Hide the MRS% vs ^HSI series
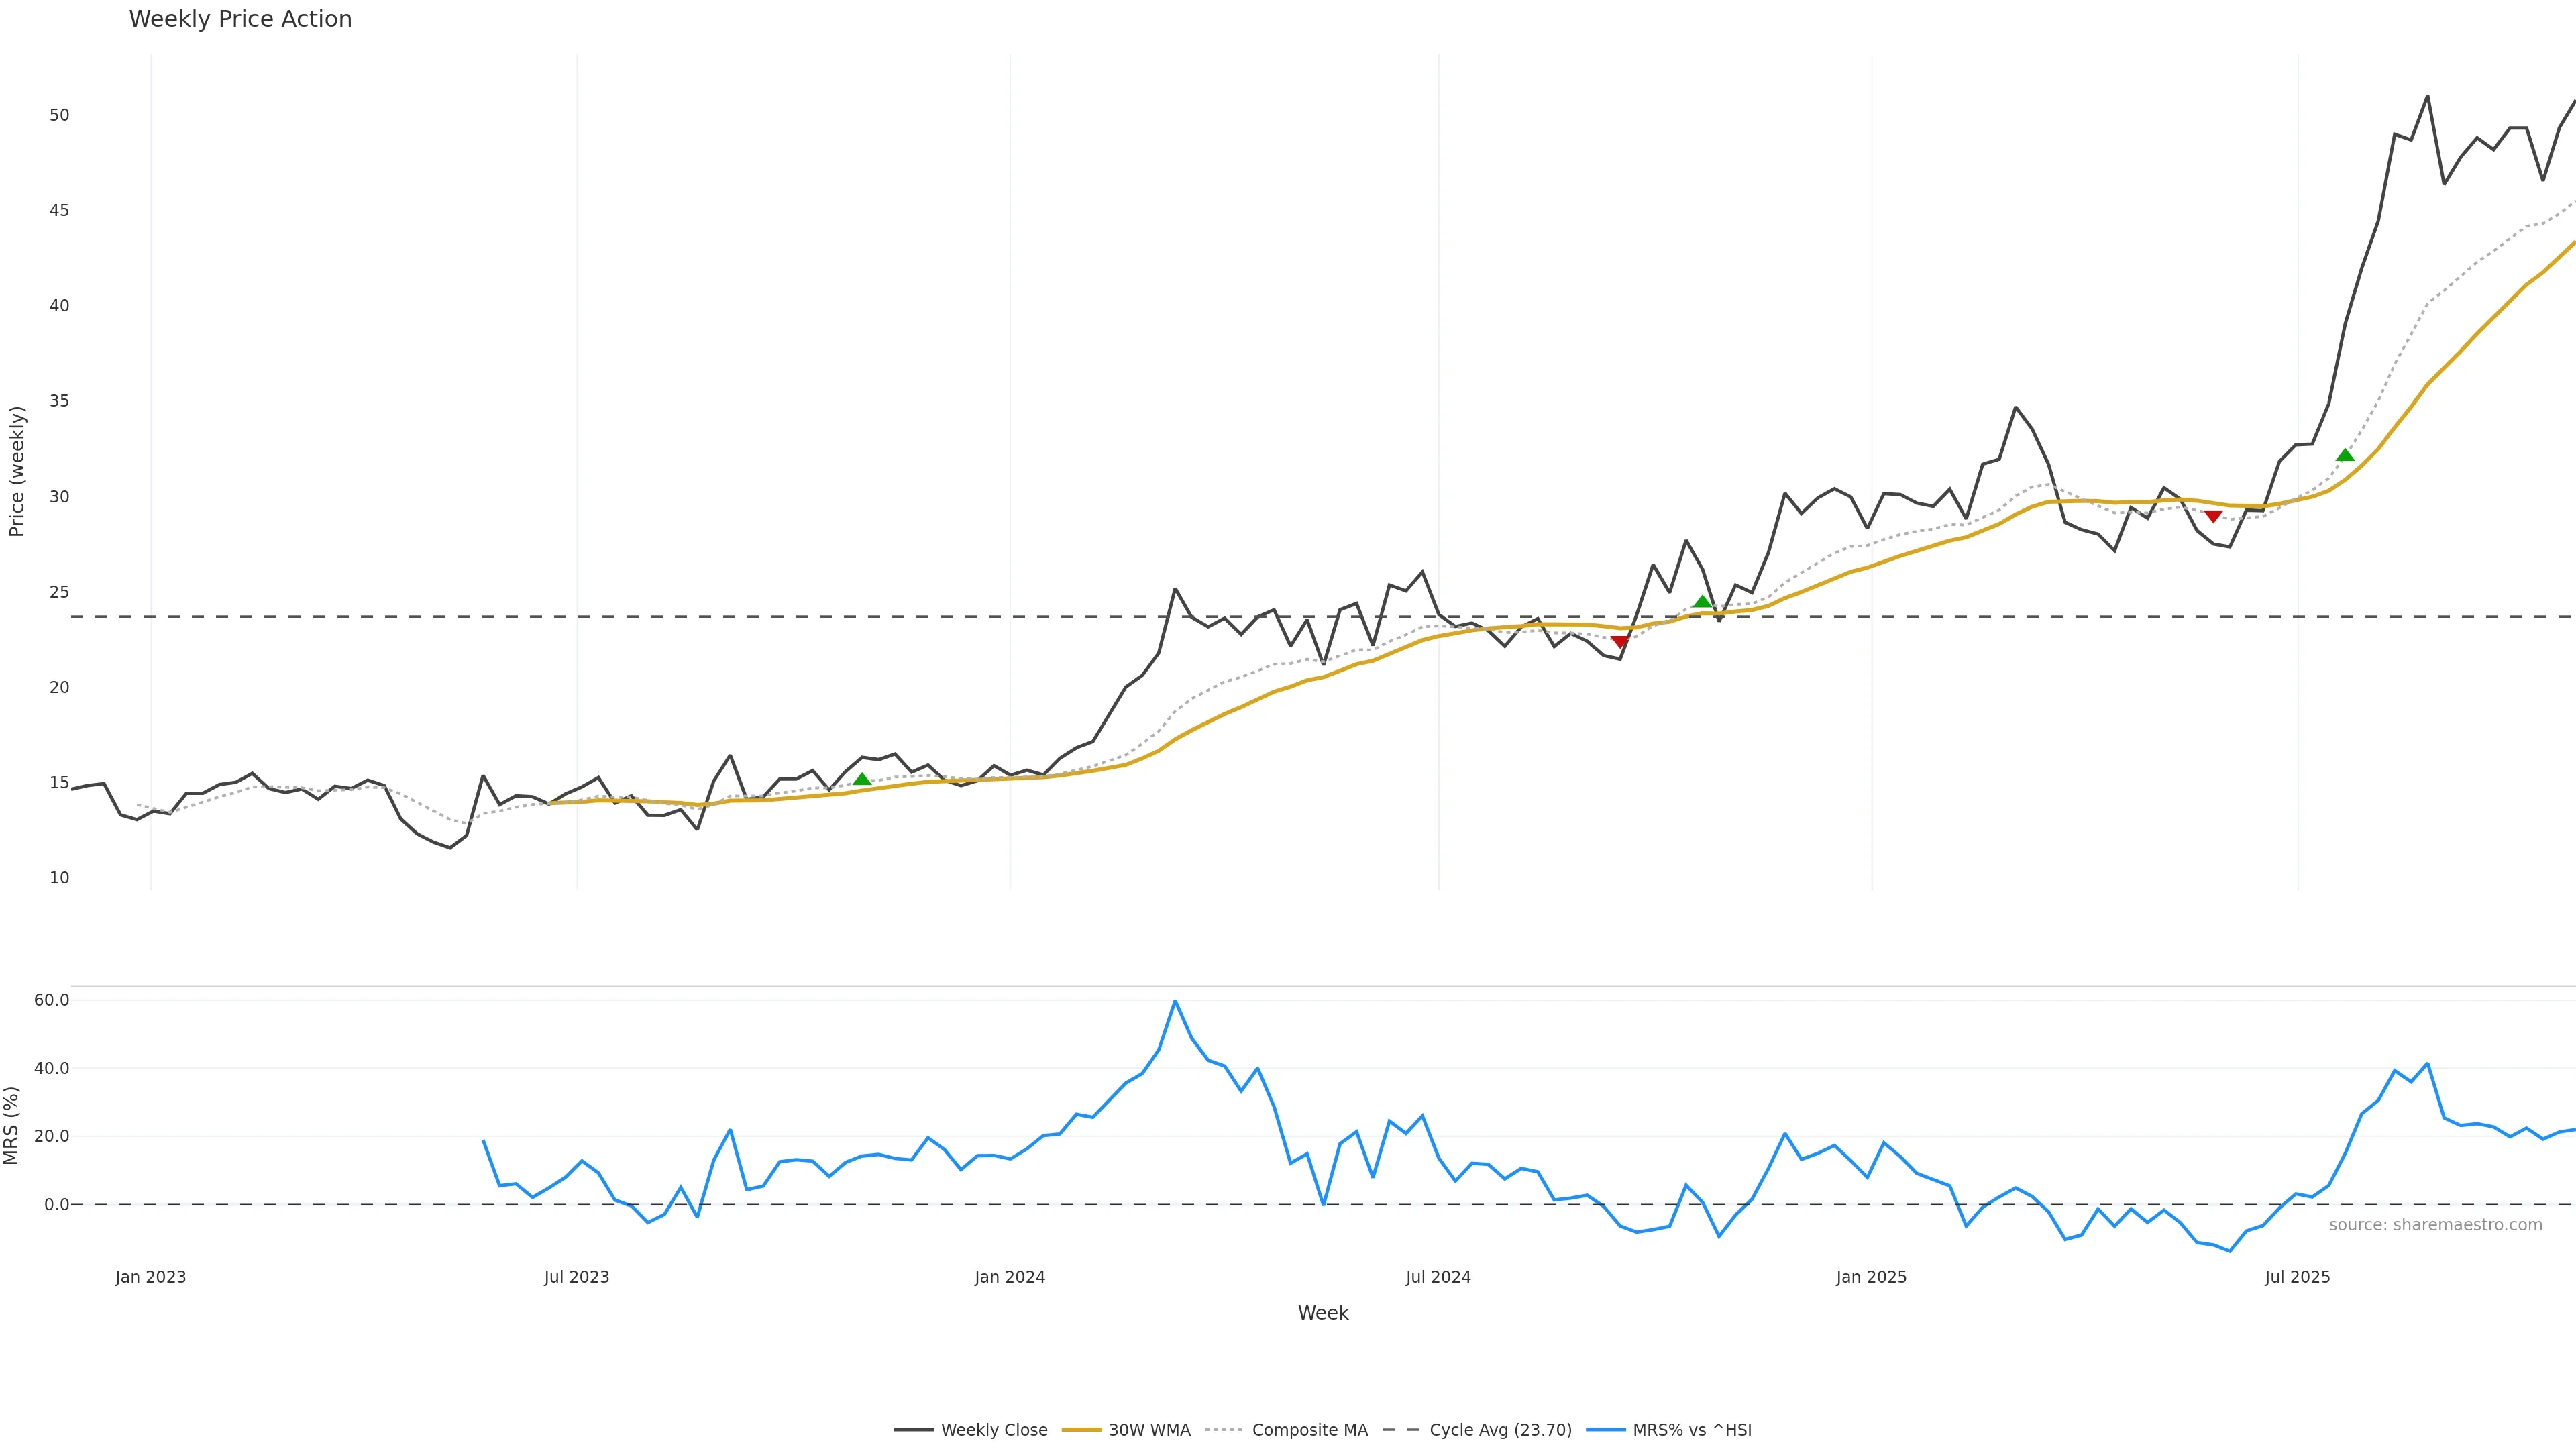The width and height of the screenshot is (2576, 1449). [1692, 1430]
